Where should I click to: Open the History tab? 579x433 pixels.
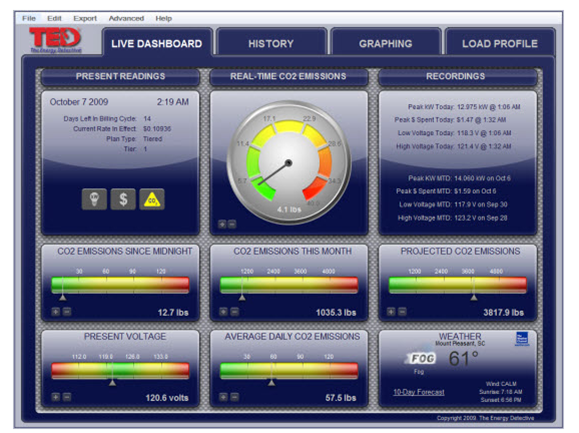pos(271,43)
